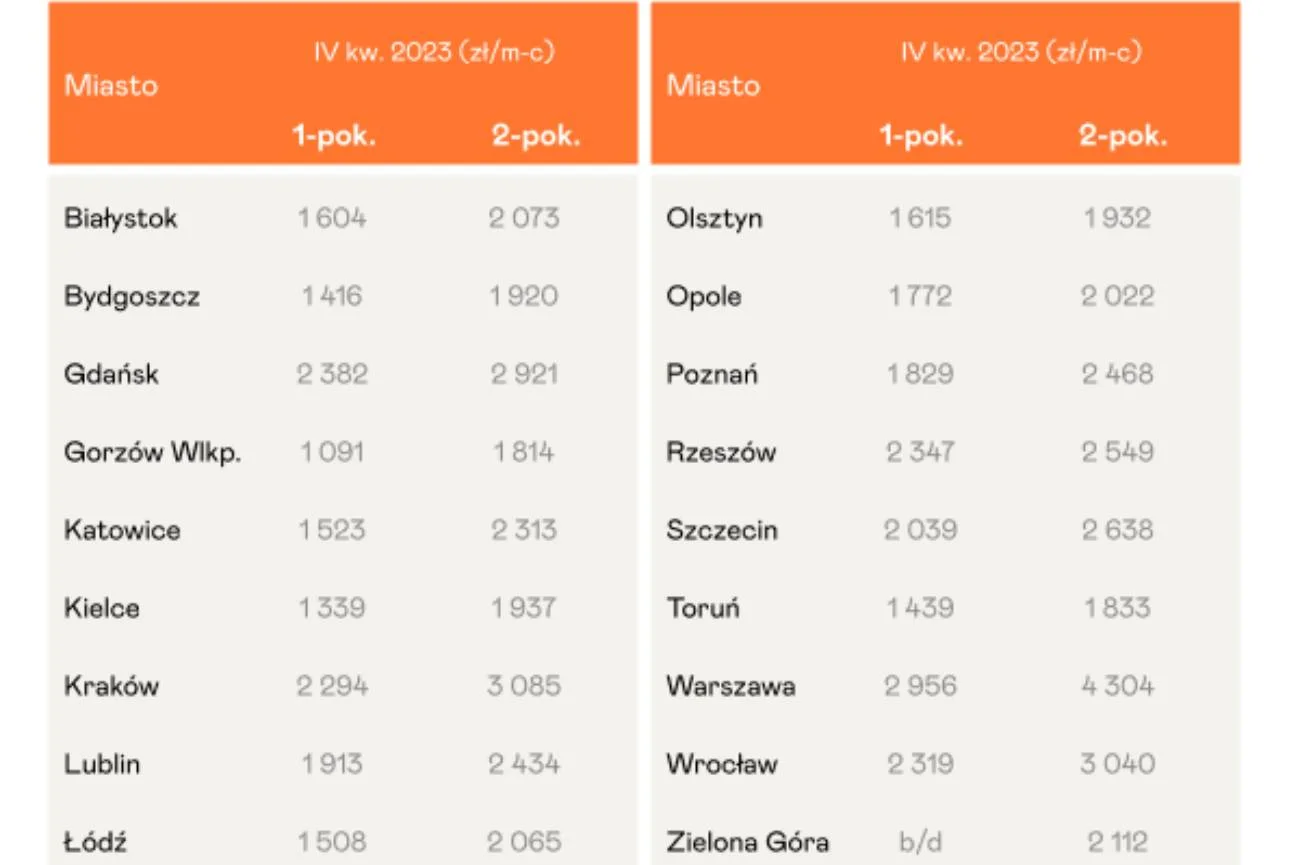Select Kraków 2-pok. value 3 085
1300x865 pixels.
coord(524,686)
